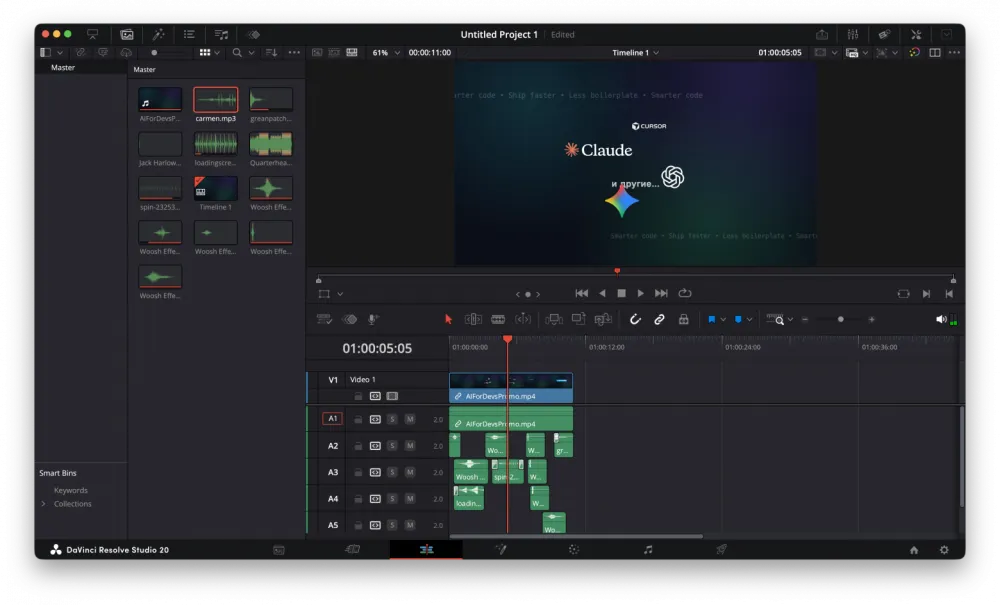This screenshot has width=1000, height=605.
Task: Expand the Collections smart bin
Action: point(43,504)
